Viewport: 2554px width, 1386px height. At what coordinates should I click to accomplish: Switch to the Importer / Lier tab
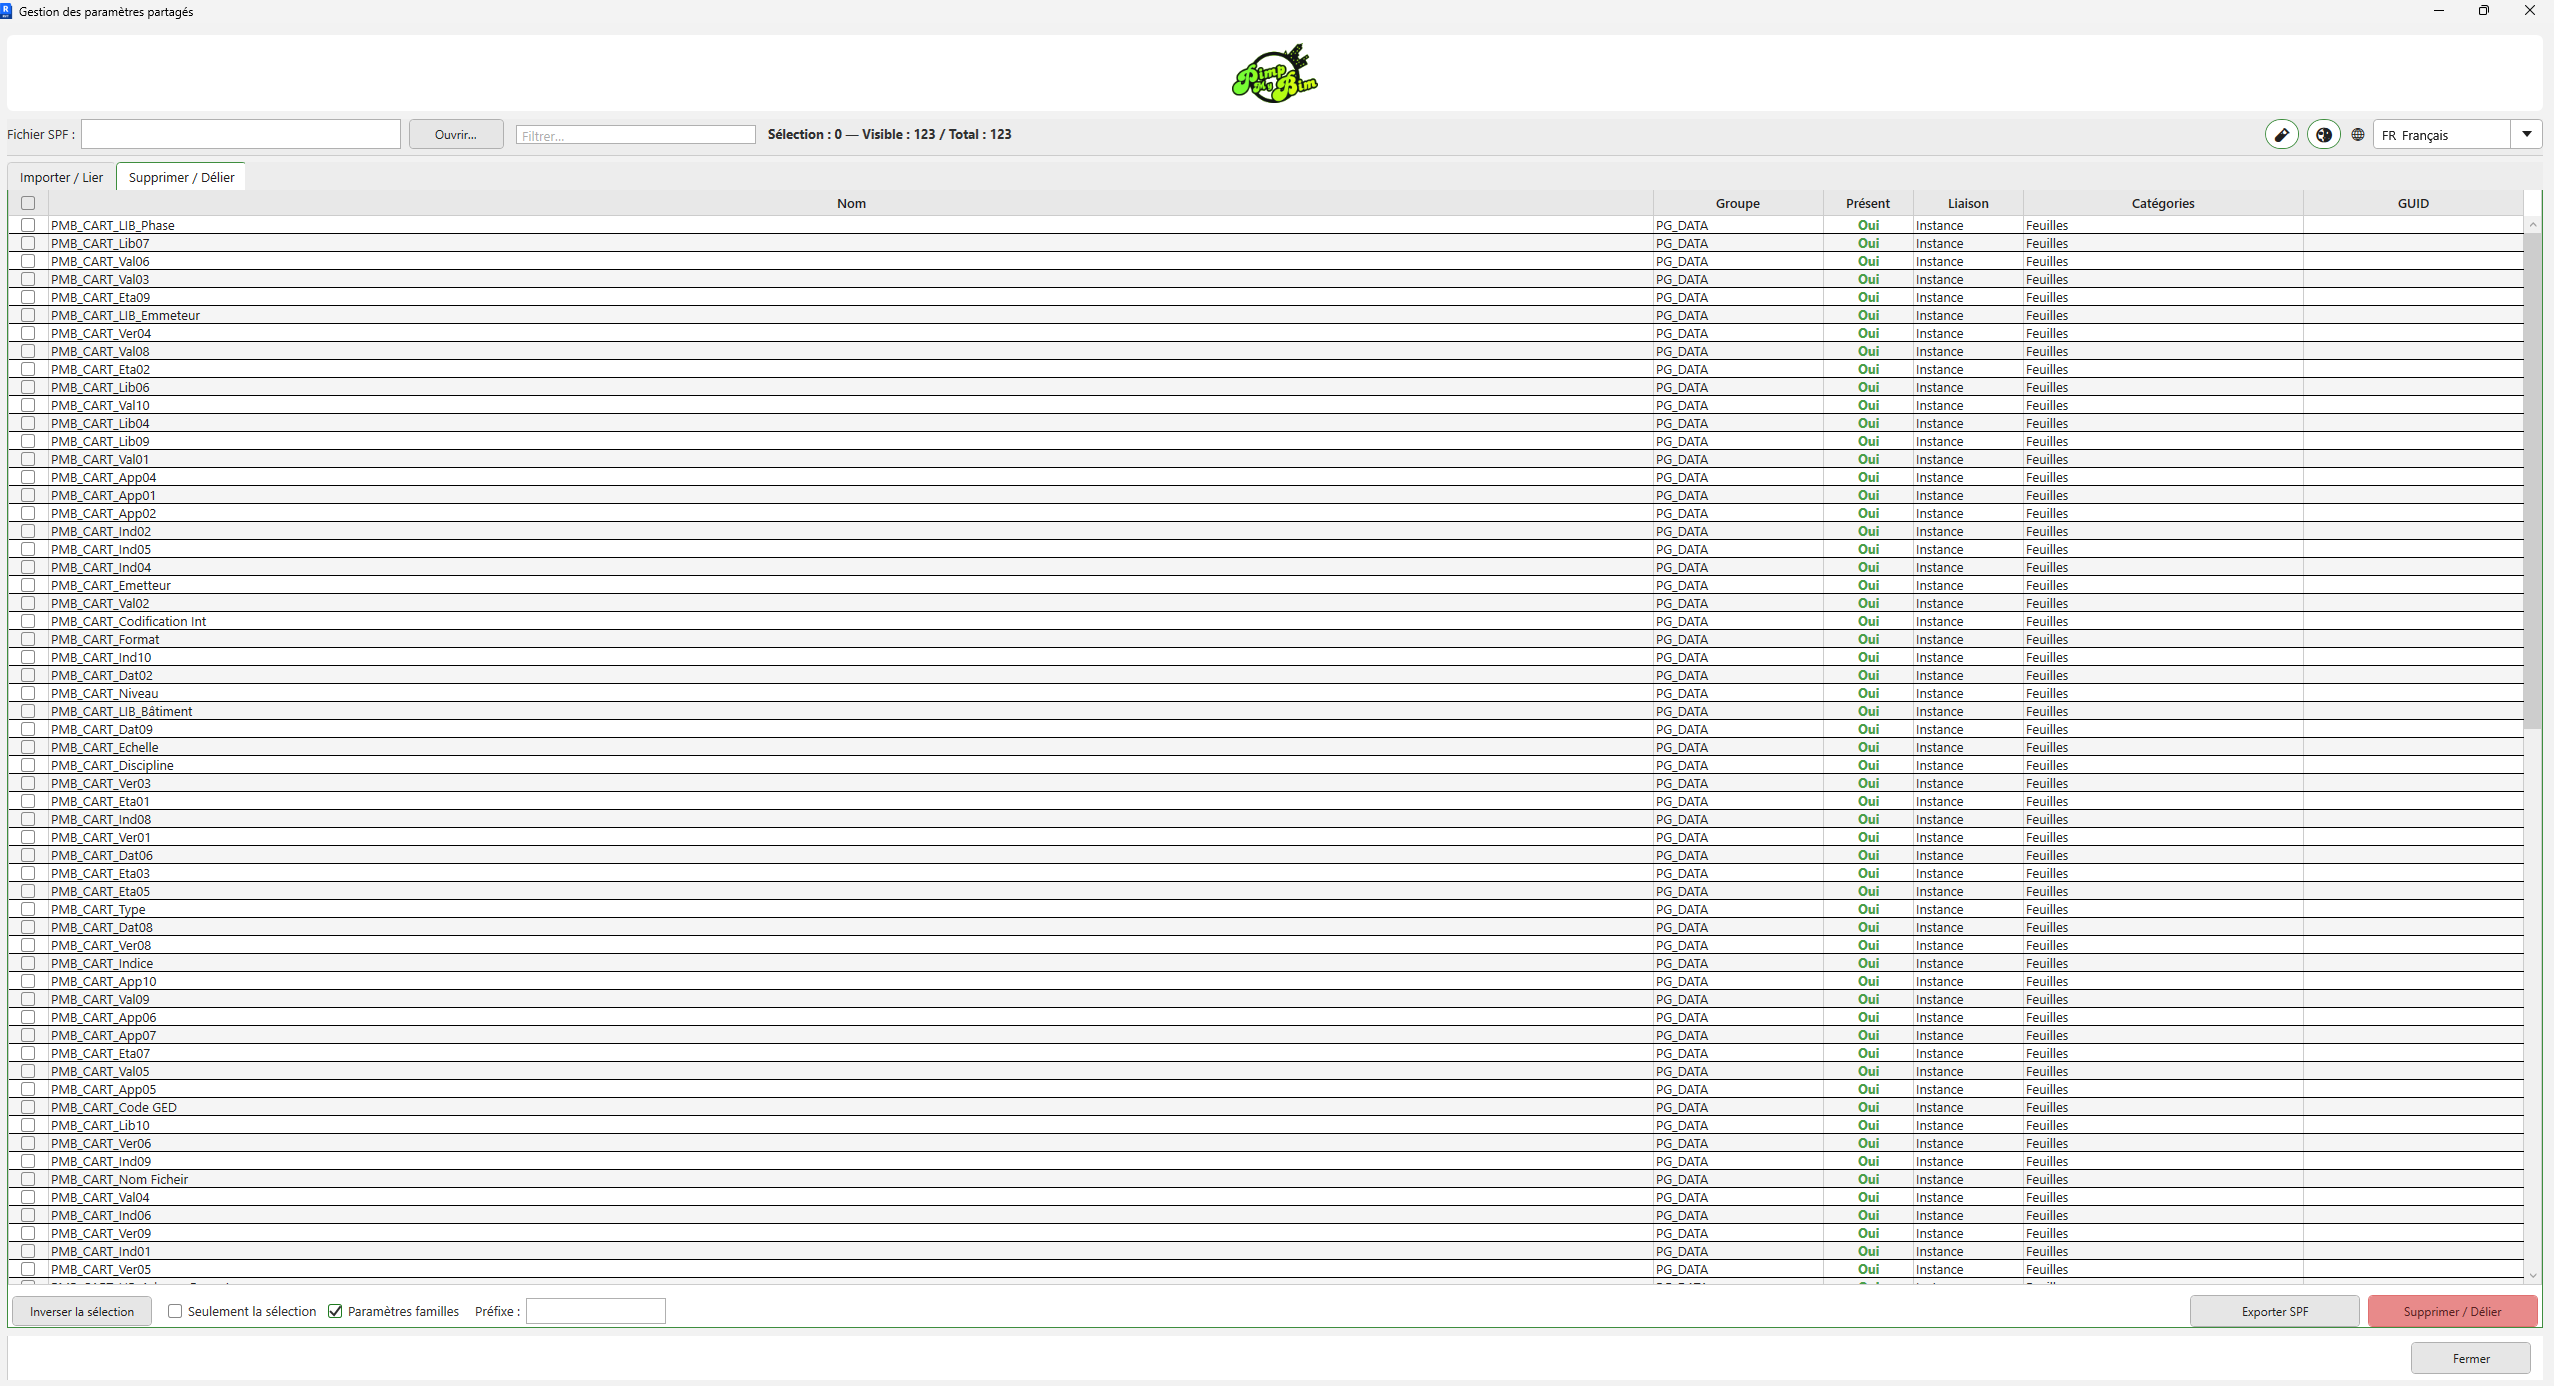(61, 177)
